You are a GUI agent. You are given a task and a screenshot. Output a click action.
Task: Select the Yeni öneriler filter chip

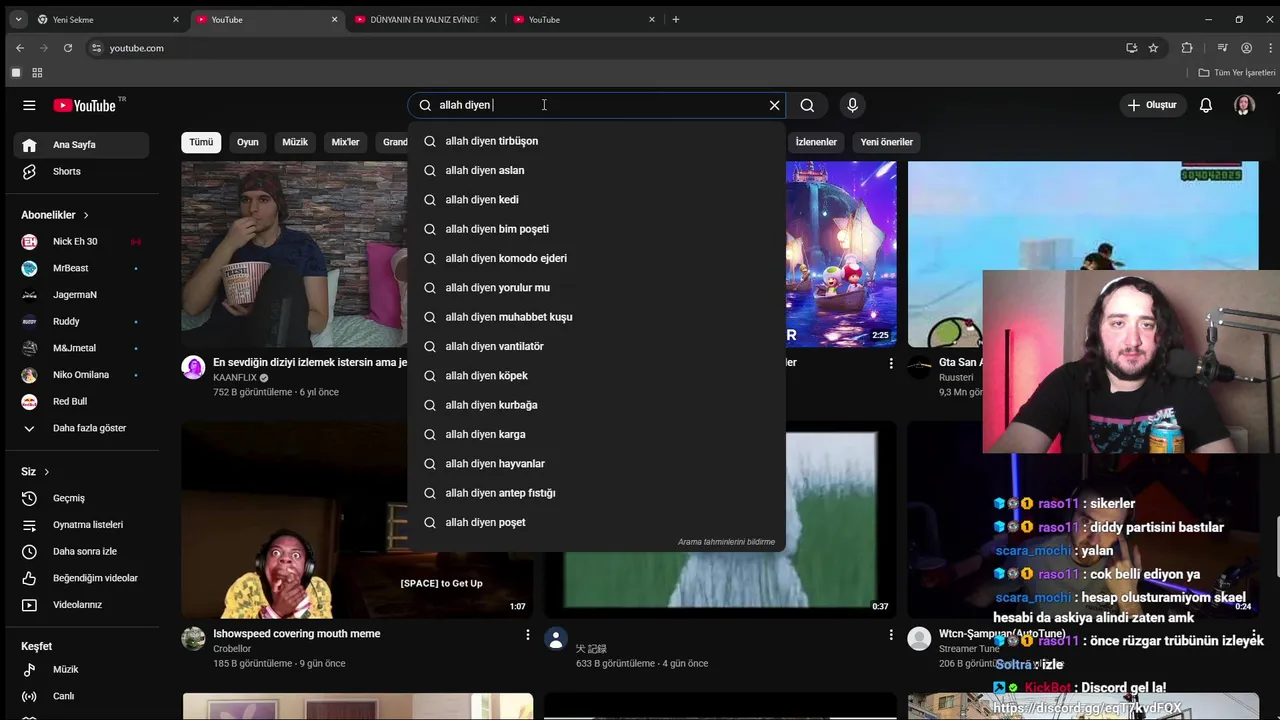point(887,142)
